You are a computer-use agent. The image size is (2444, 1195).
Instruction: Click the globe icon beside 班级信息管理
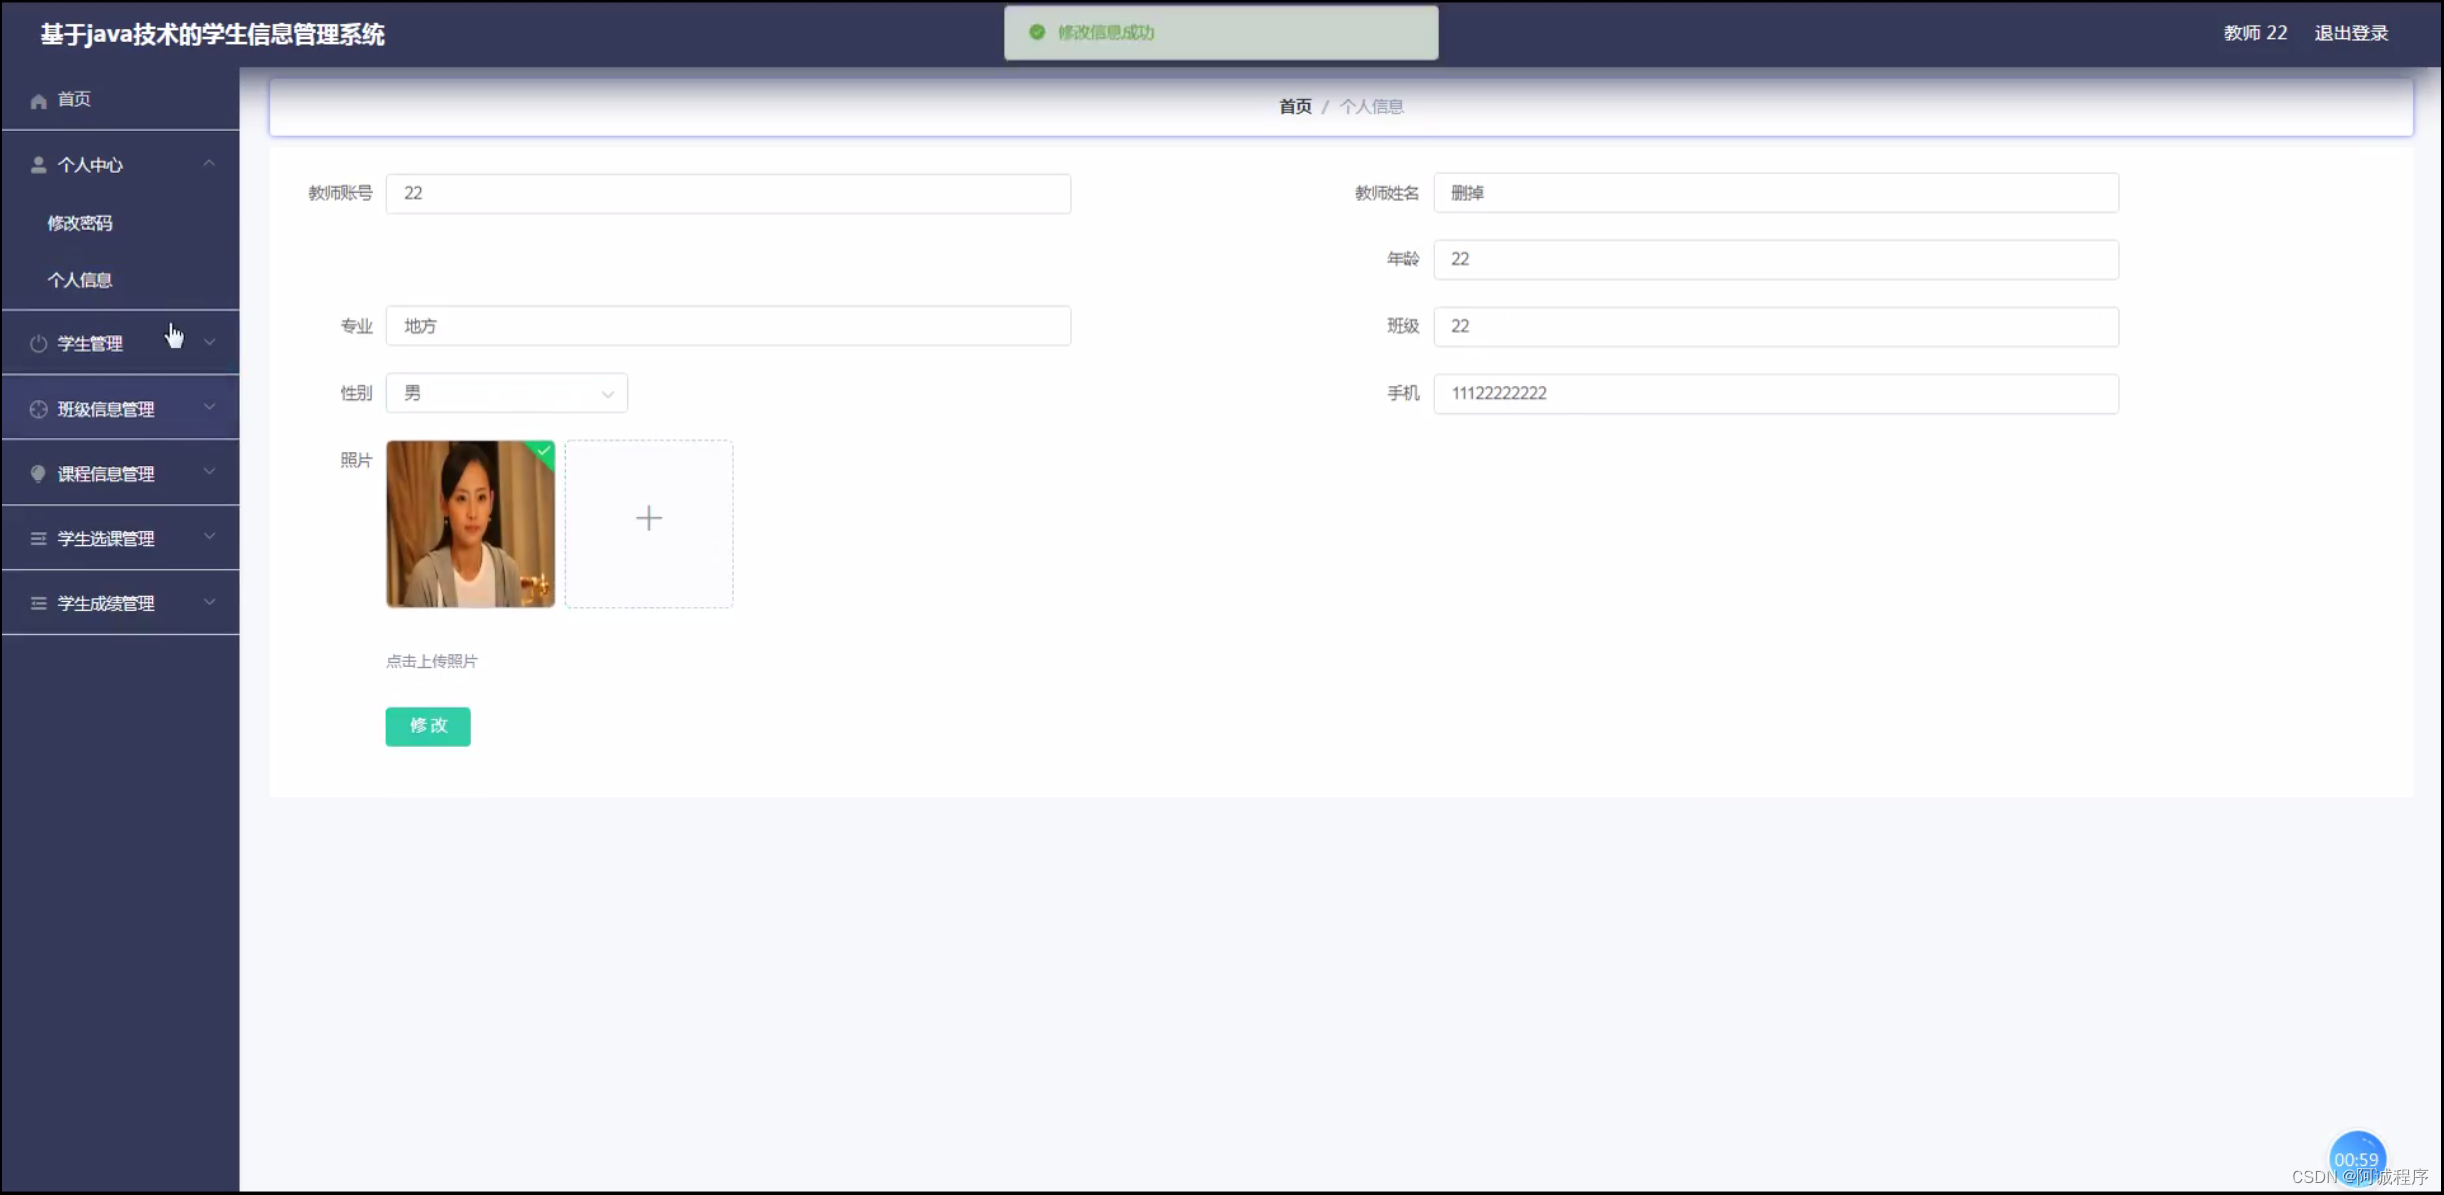tap(38, 408)
